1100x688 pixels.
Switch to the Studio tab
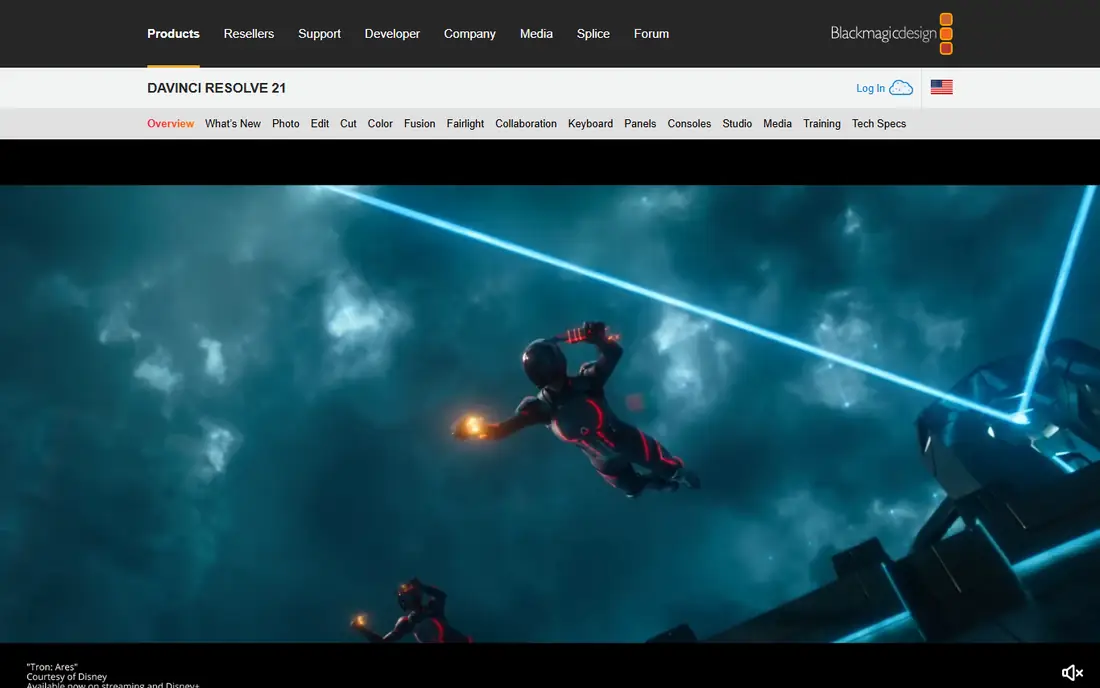737,123
